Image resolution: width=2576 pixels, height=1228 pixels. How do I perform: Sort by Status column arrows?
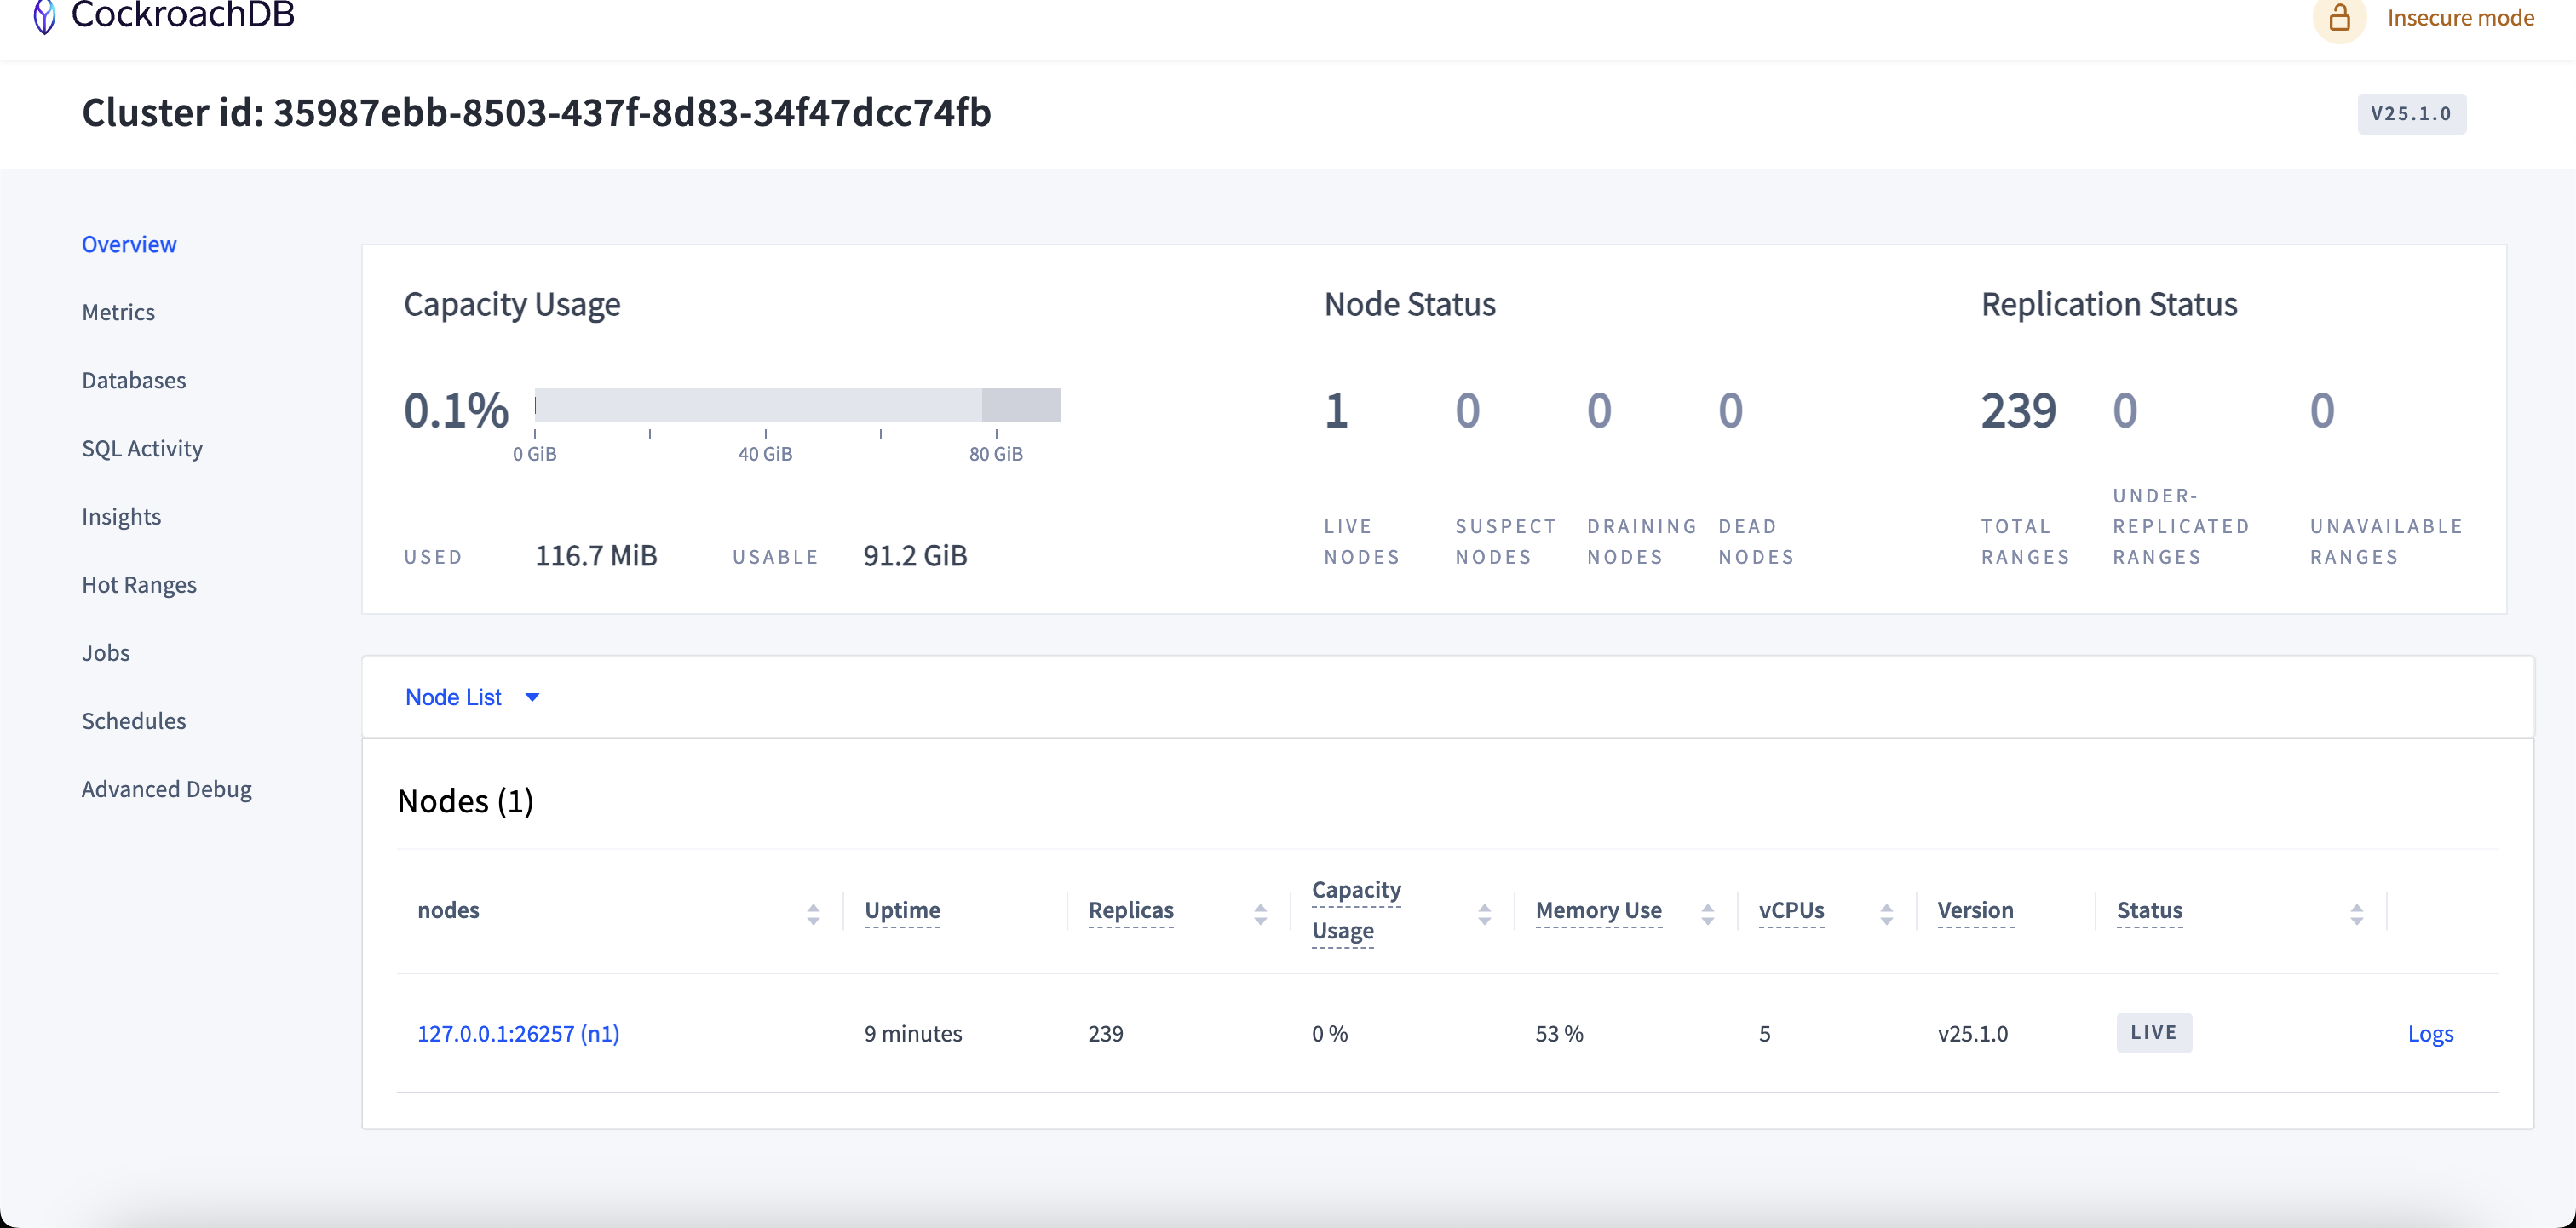click(2356, 914)
